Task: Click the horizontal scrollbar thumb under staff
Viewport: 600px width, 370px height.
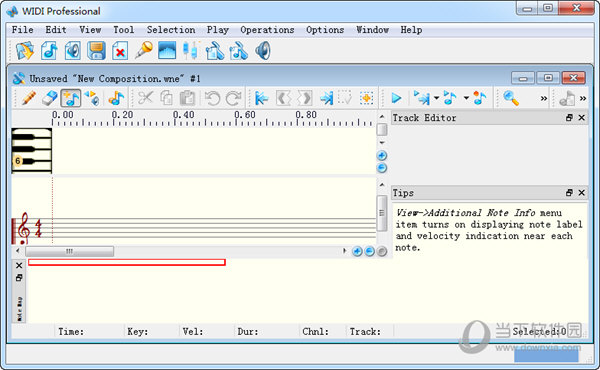Action: (69, 251)
